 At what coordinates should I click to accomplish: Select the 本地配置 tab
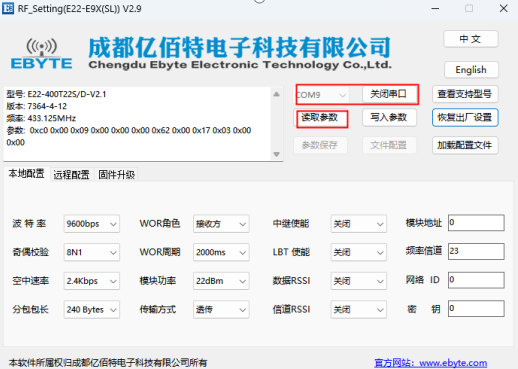pyautogui.click(x=27, y=174)
